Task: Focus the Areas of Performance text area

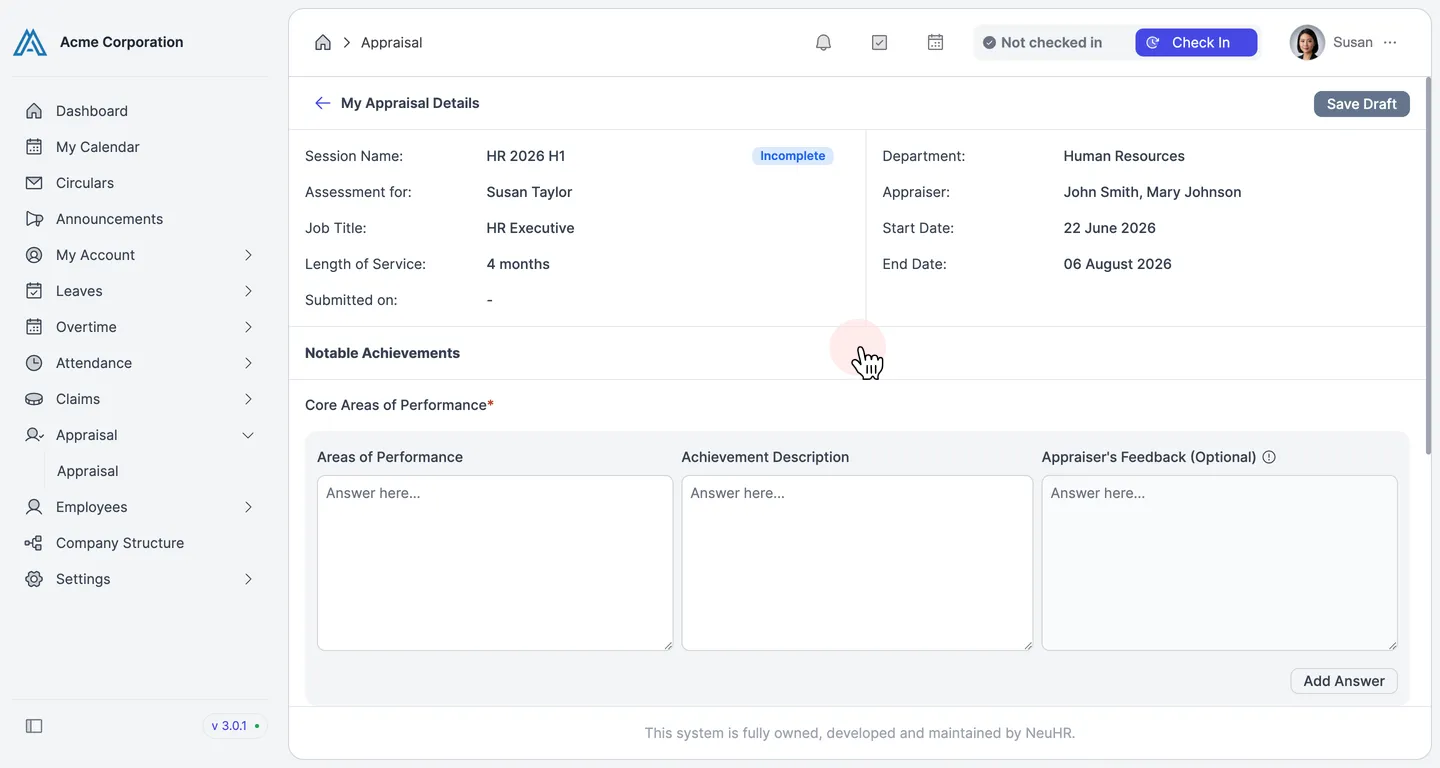Action: (x=495, y=563)
